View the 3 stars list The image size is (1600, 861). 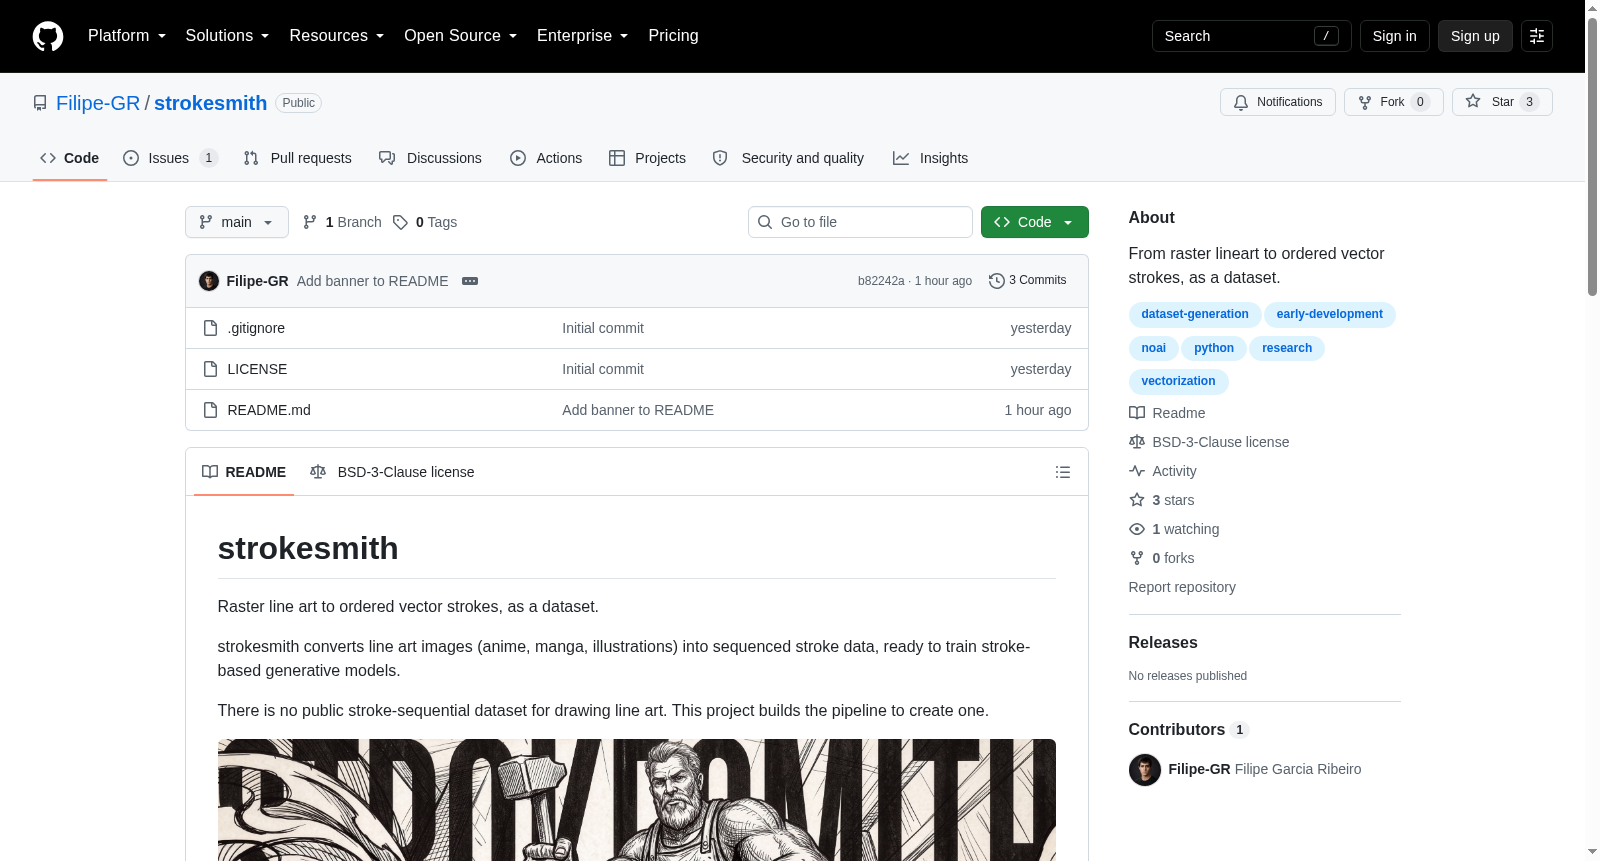[x=1162, y=500]
